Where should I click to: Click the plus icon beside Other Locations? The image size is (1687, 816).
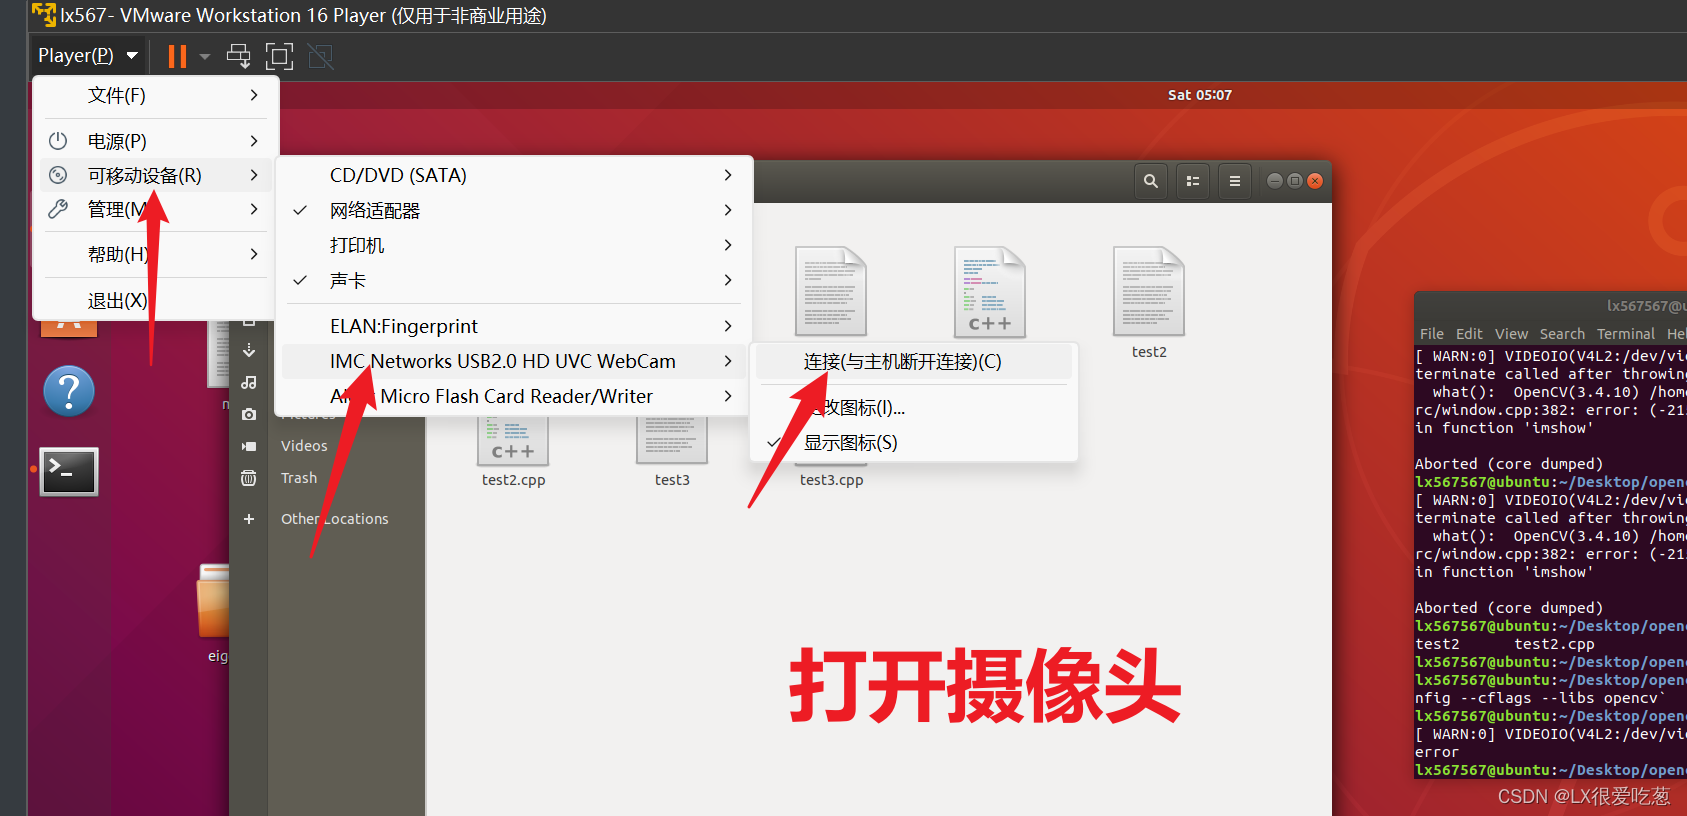coord(249,519)
